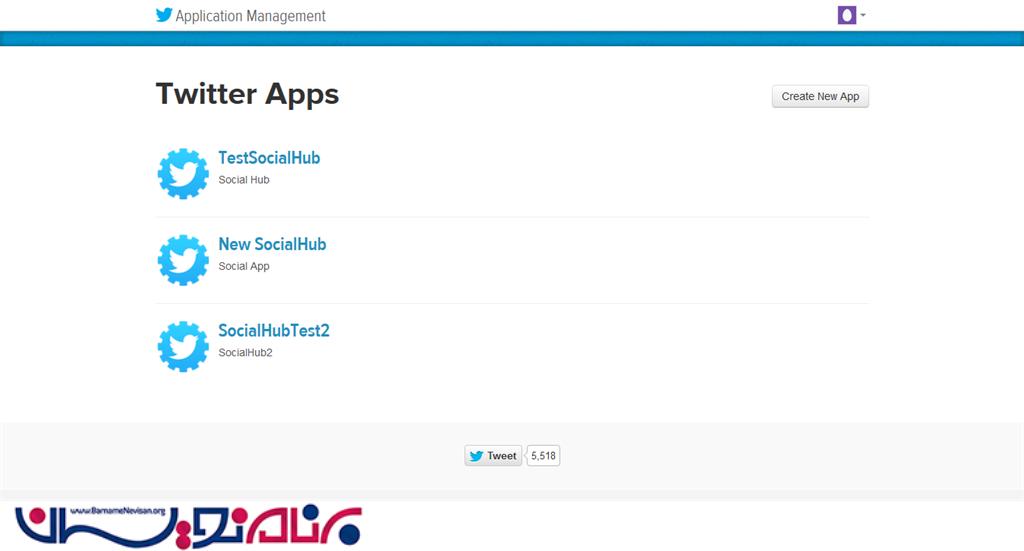1024x551 pixels.
Task: Click the purple user avatar icon
Action: [846, 15]
